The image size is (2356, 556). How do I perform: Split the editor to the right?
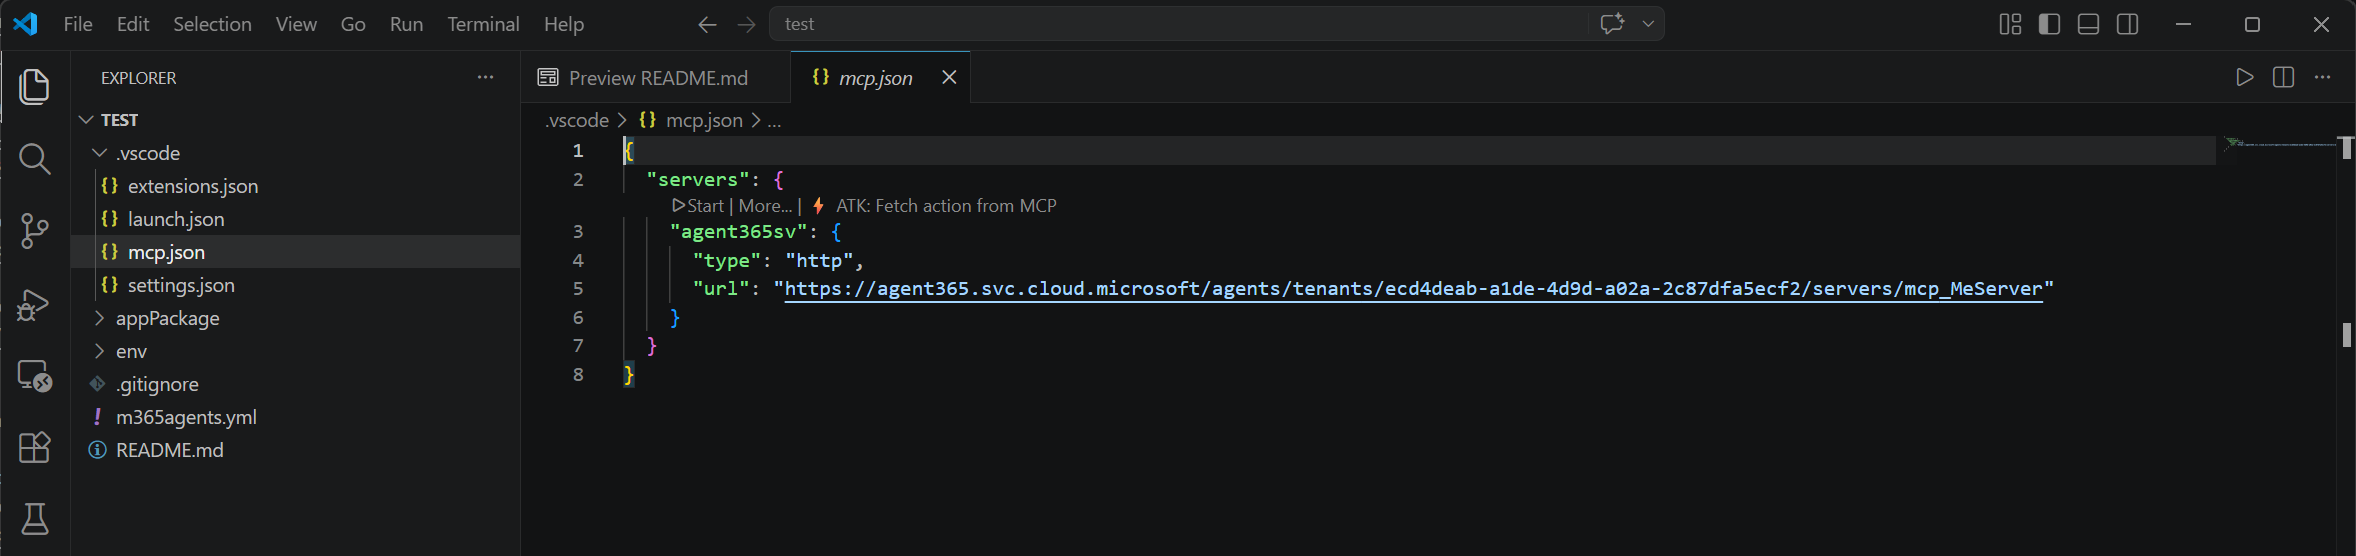(x=2283, y=78)
